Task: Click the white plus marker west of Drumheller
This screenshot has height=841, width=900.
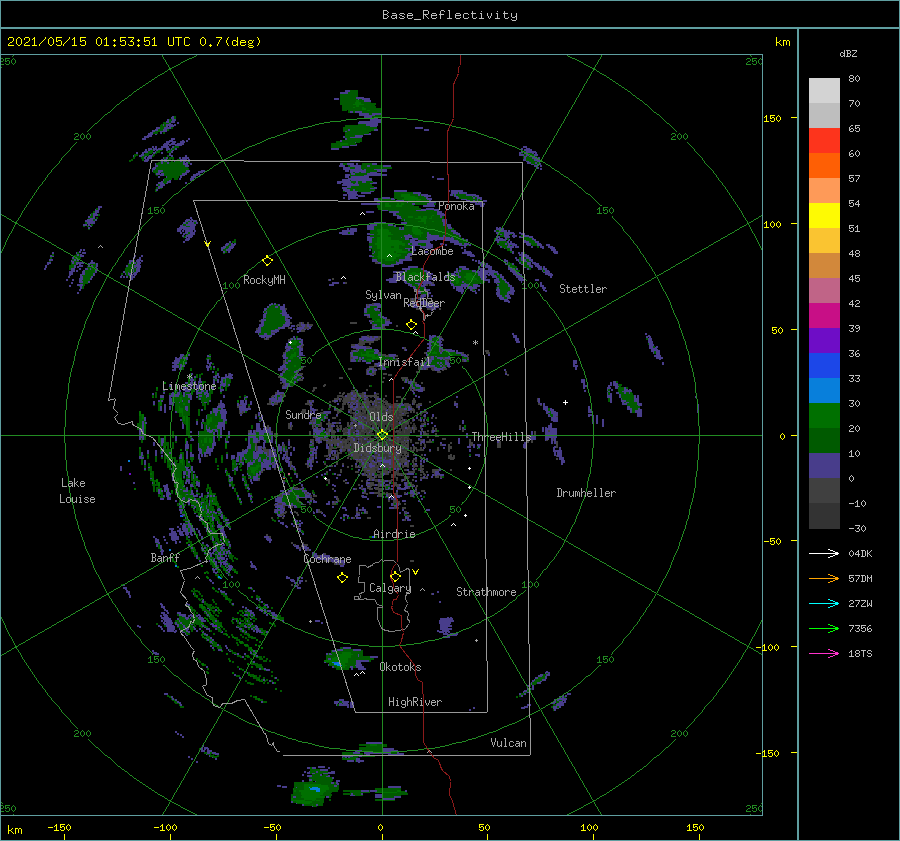Action: point(565,402)
